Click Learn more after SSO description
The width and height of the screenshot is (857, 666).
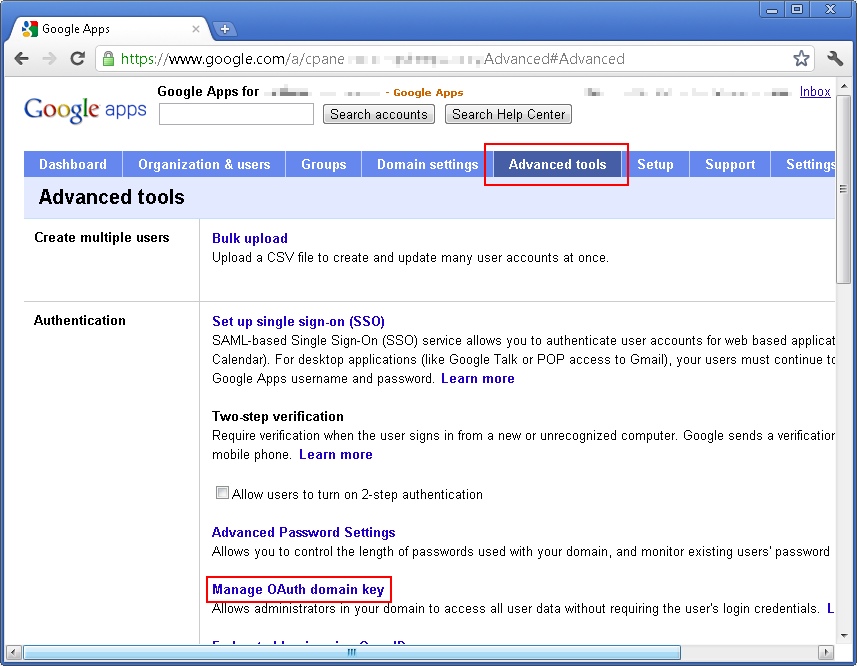click(478, 379)
